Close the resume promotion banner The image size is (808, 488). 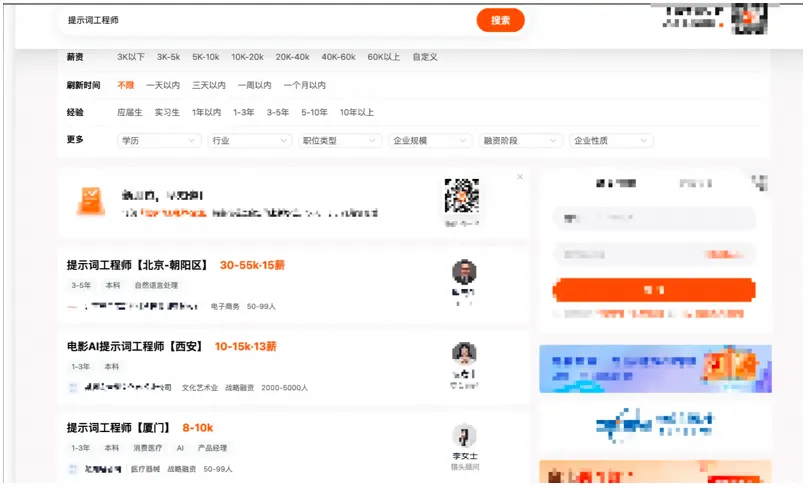(520, 177)
